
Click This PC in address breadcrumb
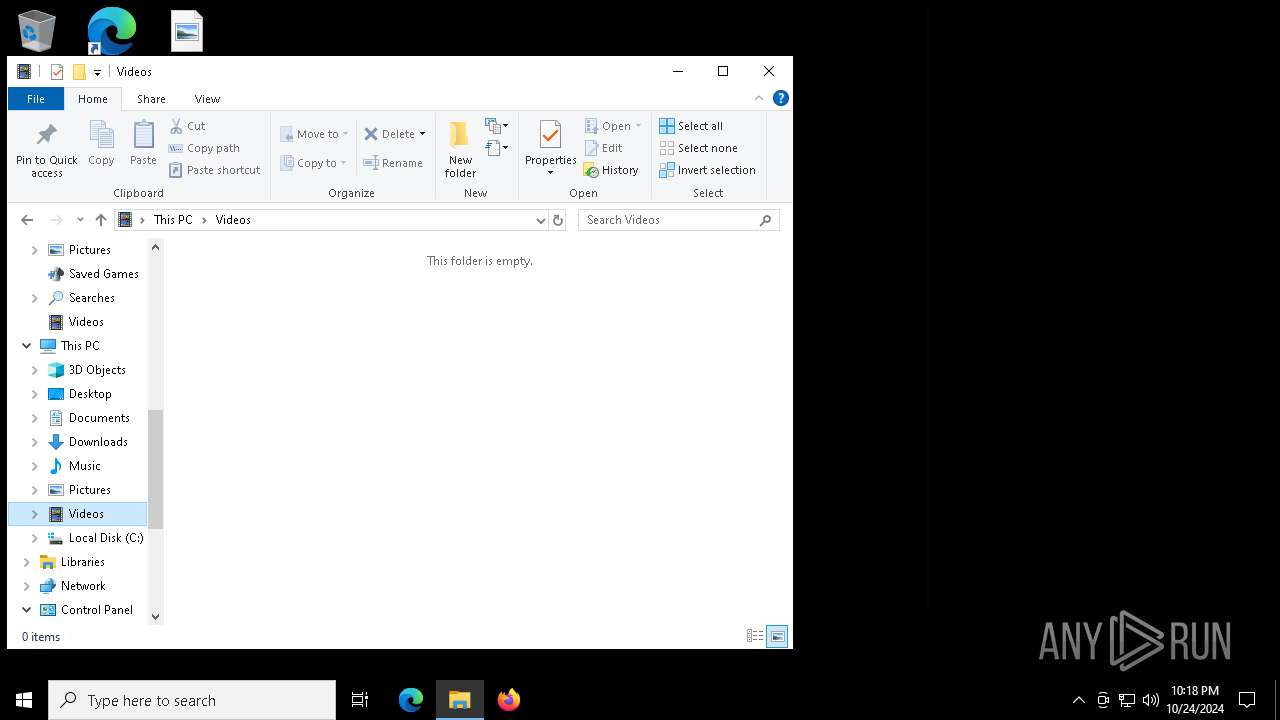point(173,220)
